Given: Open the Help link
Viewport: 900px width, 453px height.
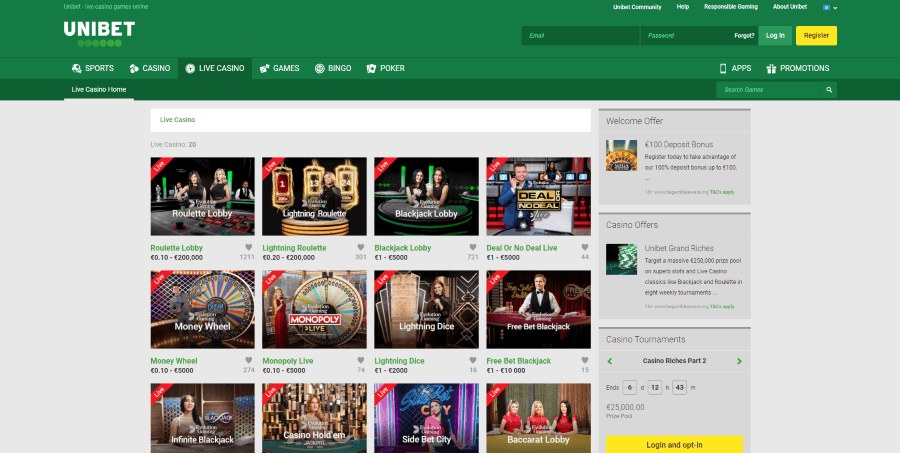Looking at the screenshot, I should pyautogui.click(x=682, y=7).
